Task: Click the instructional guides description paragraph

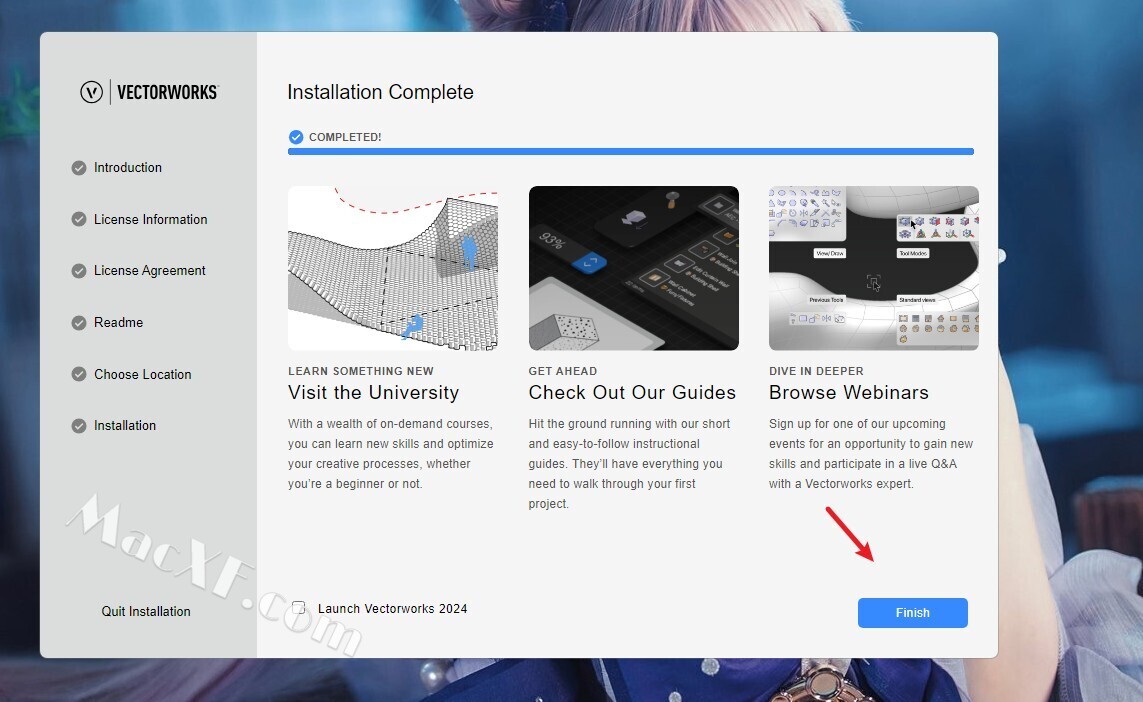Action: click(629, 464)
